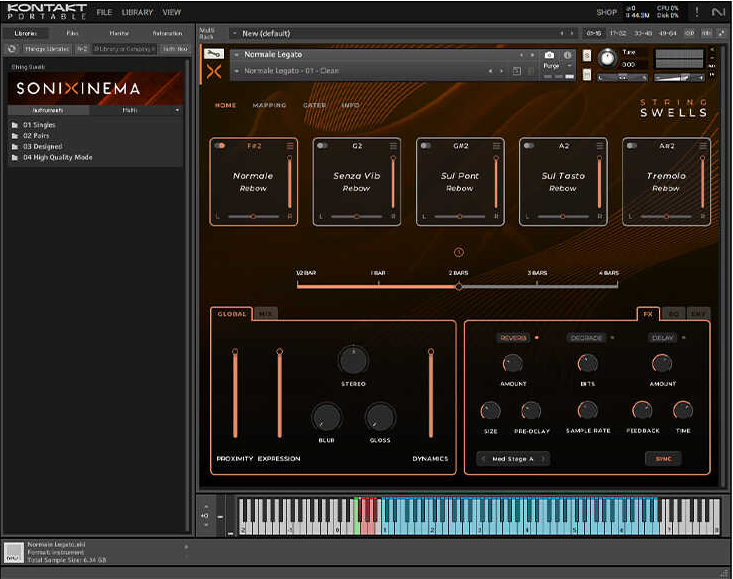
Task: Switch to the INFO tab
Action: coord(350,106)
